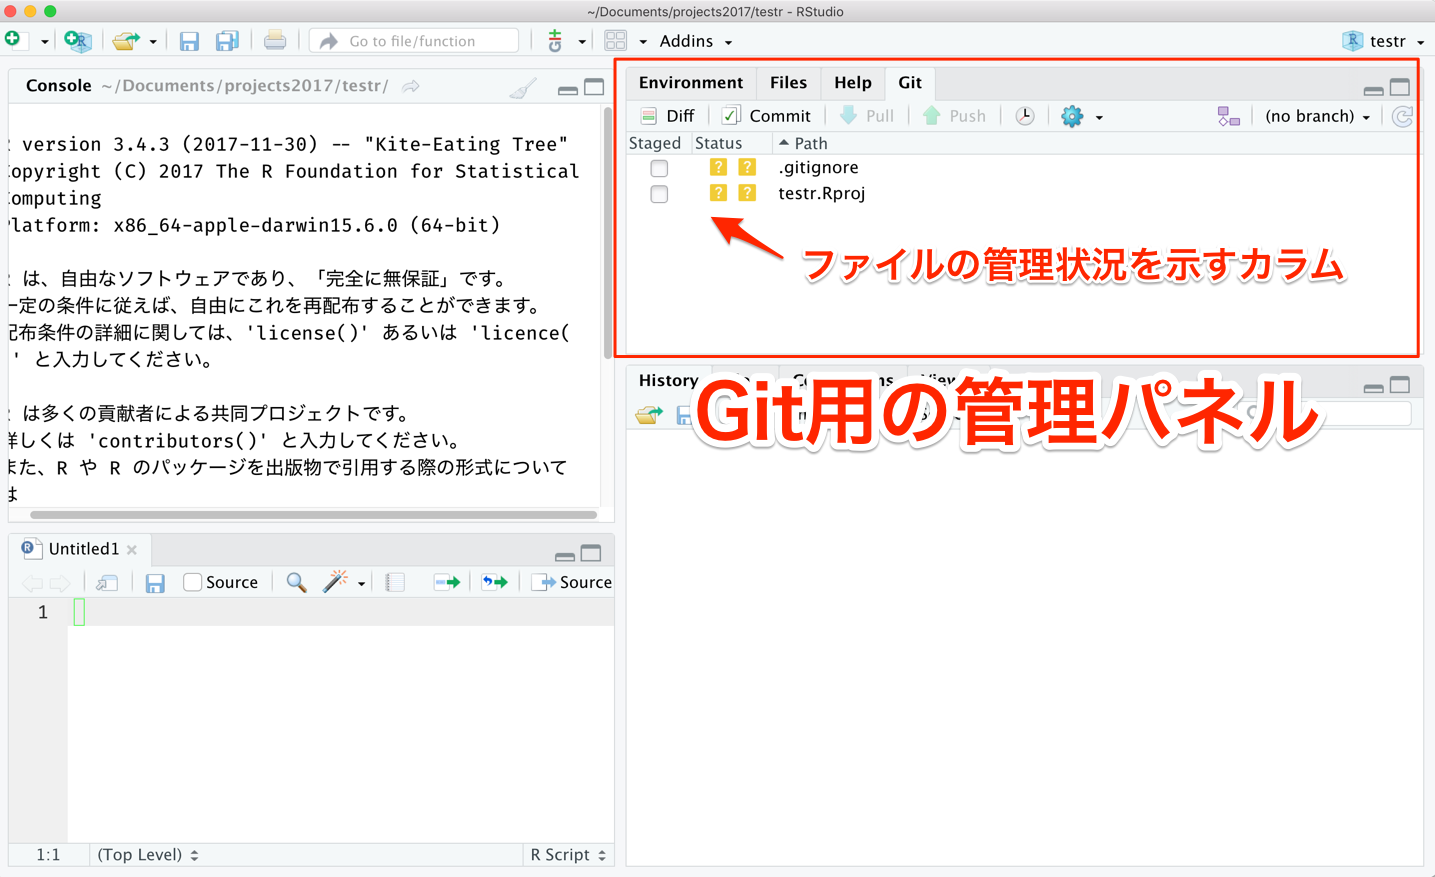Open Find/Replace with the magnifying glass icon

pyautogui.click(x=296, y=582)
